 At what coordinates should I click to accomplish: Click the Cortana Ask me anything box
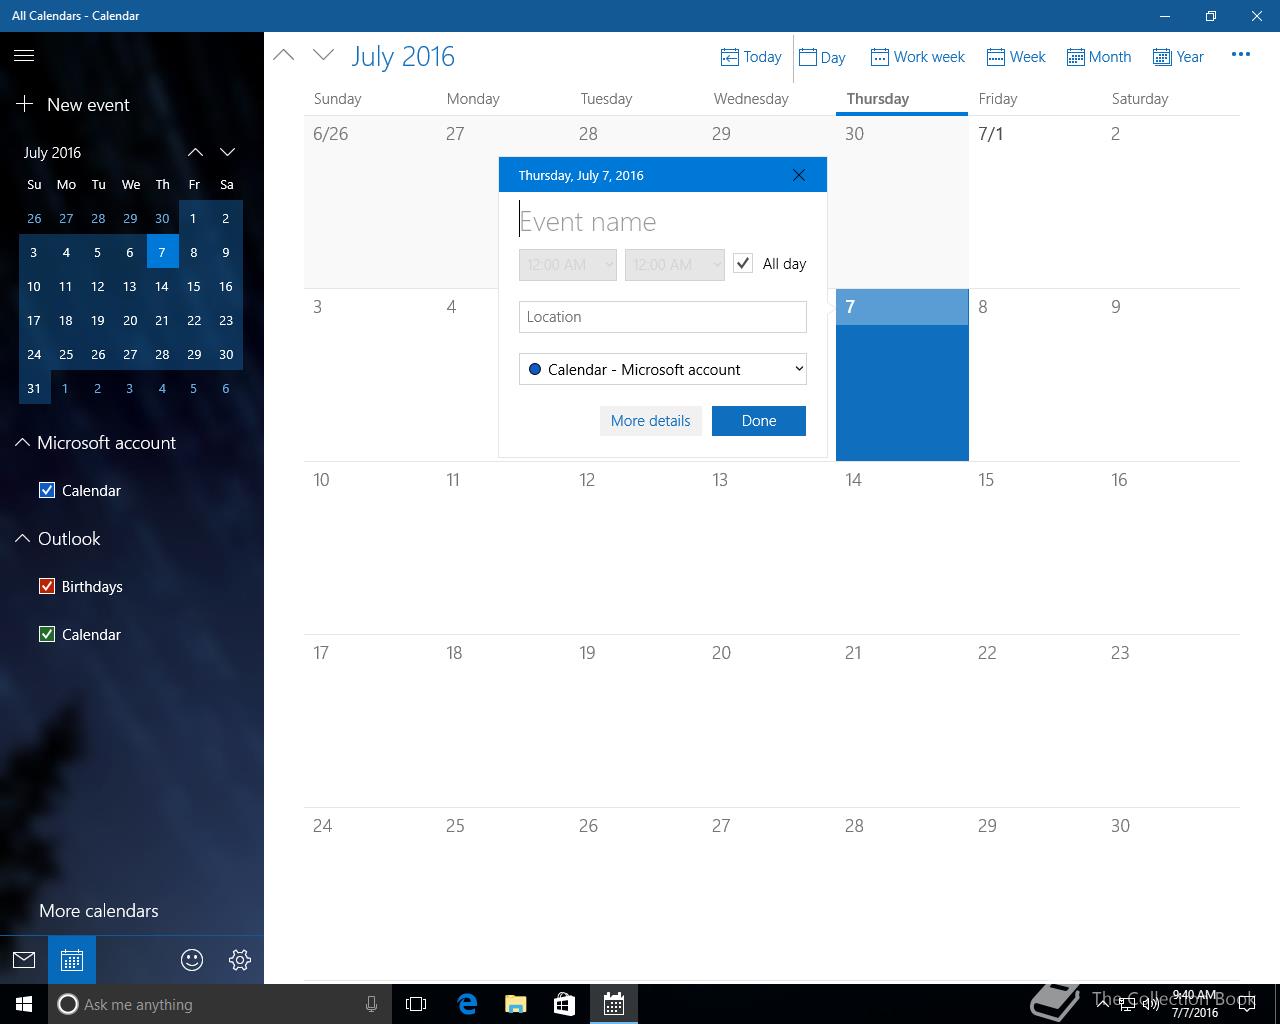tap(218, 1004)
